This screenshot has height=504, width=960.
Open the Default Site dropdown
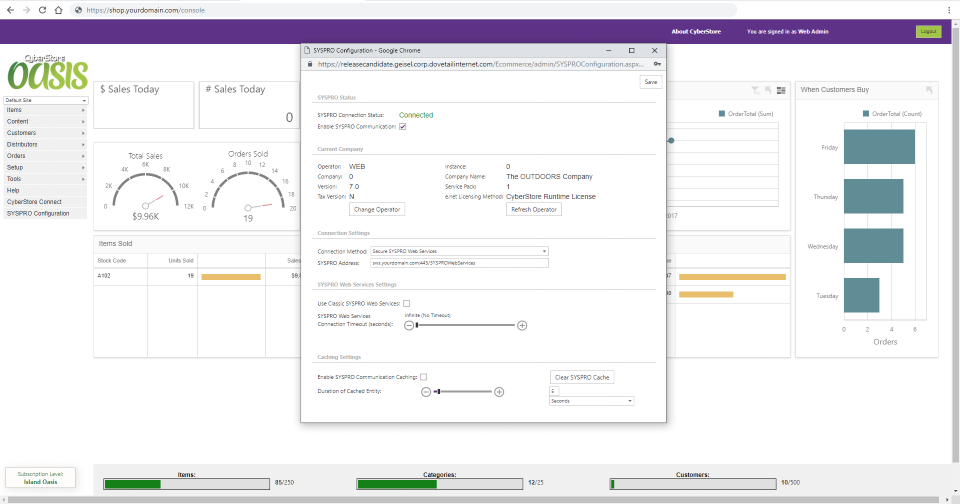pyautogui.click(x=46, y=100)
